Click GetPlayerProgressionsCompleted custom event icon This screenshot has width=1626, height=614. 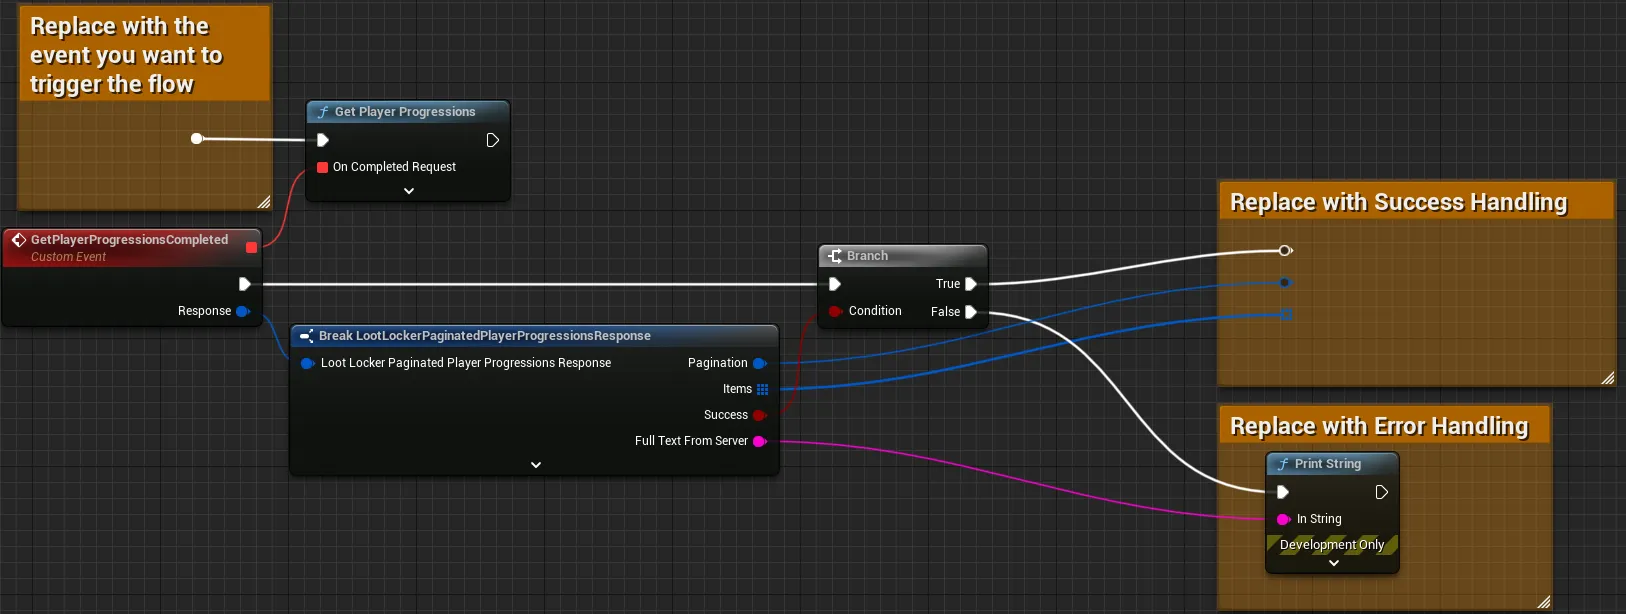18,240
